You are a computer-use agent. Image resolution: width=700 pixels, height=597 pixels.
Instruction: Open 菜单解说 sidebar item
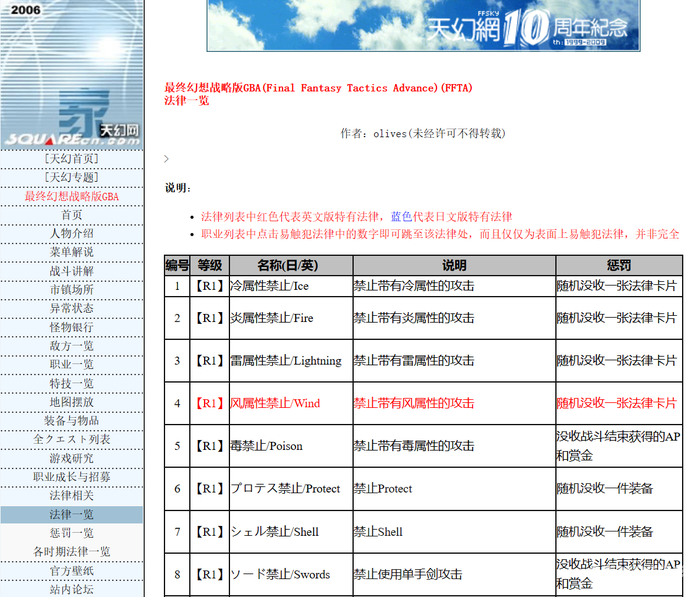71,252
